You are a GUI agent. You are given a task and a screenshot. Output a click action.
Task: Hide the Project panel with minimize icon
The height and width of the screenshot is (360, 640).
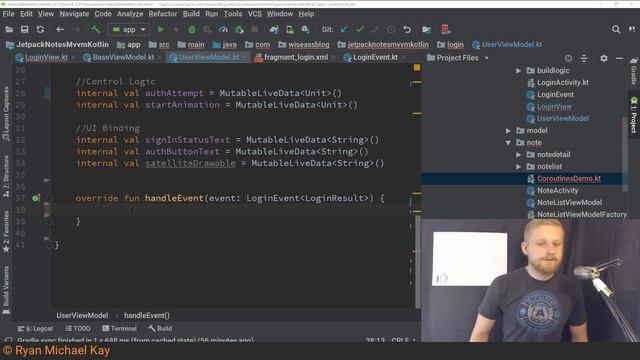click(619, 58)
